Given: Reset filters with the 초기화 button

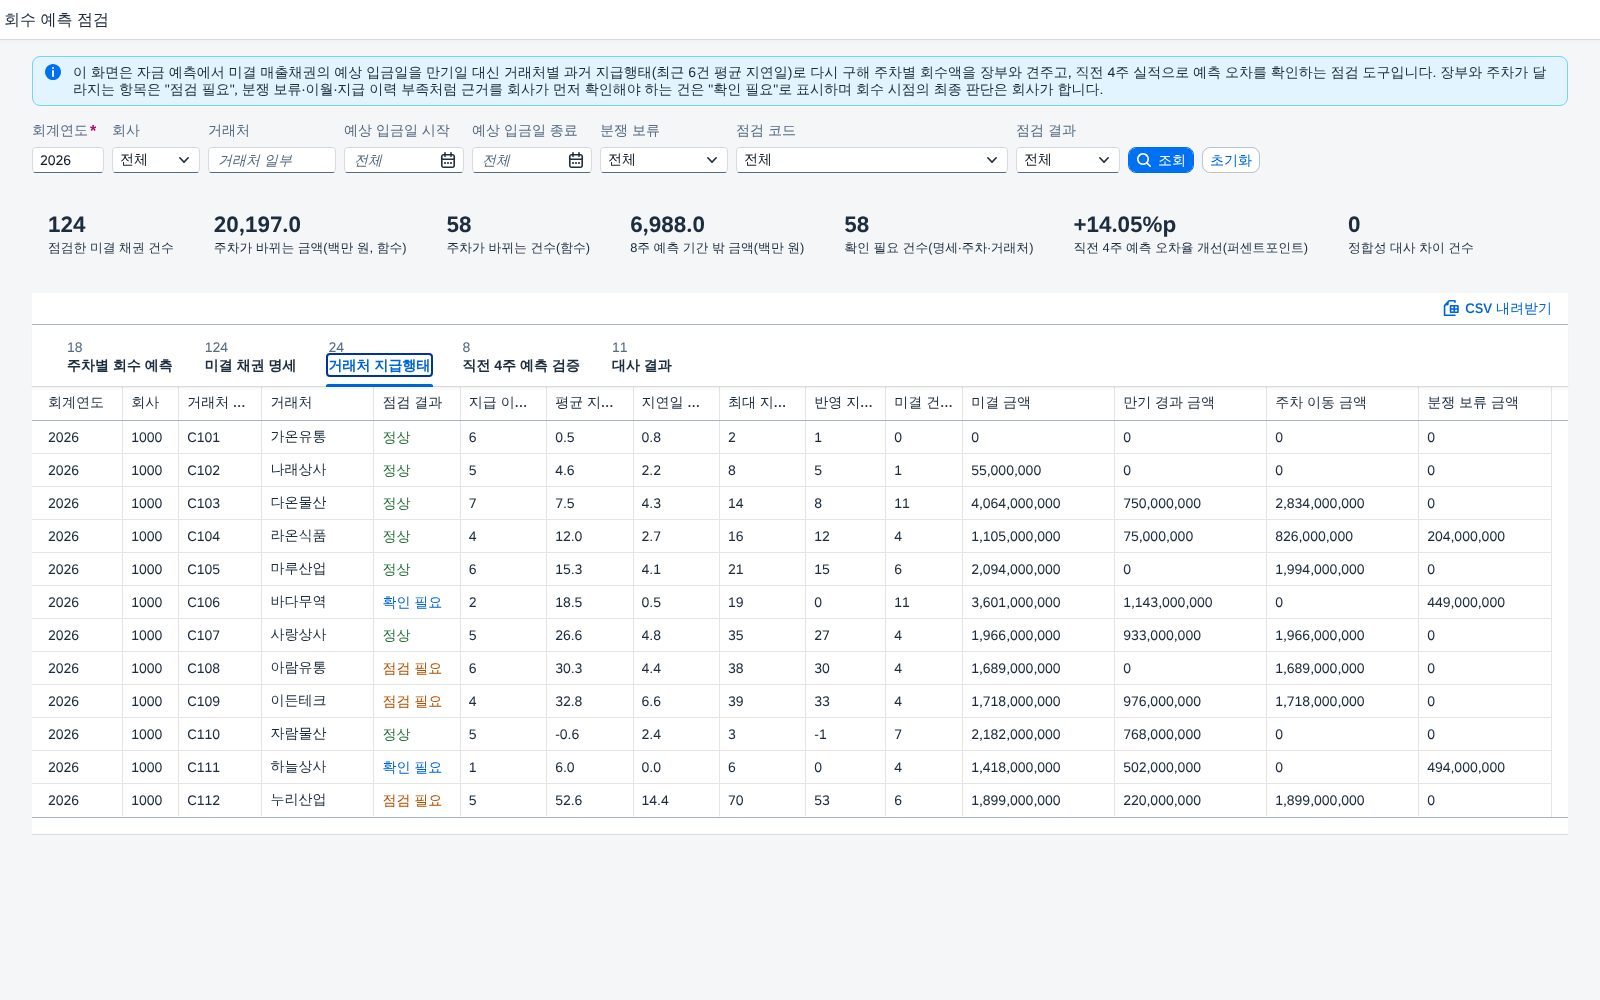Looking at the screenshot, I should [1230, 160].
